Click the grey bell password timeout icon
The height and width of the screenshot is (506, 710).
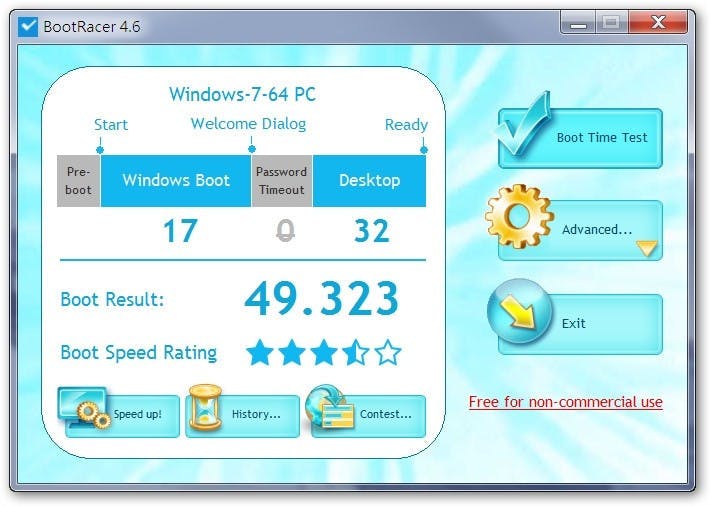click(286, 231)
